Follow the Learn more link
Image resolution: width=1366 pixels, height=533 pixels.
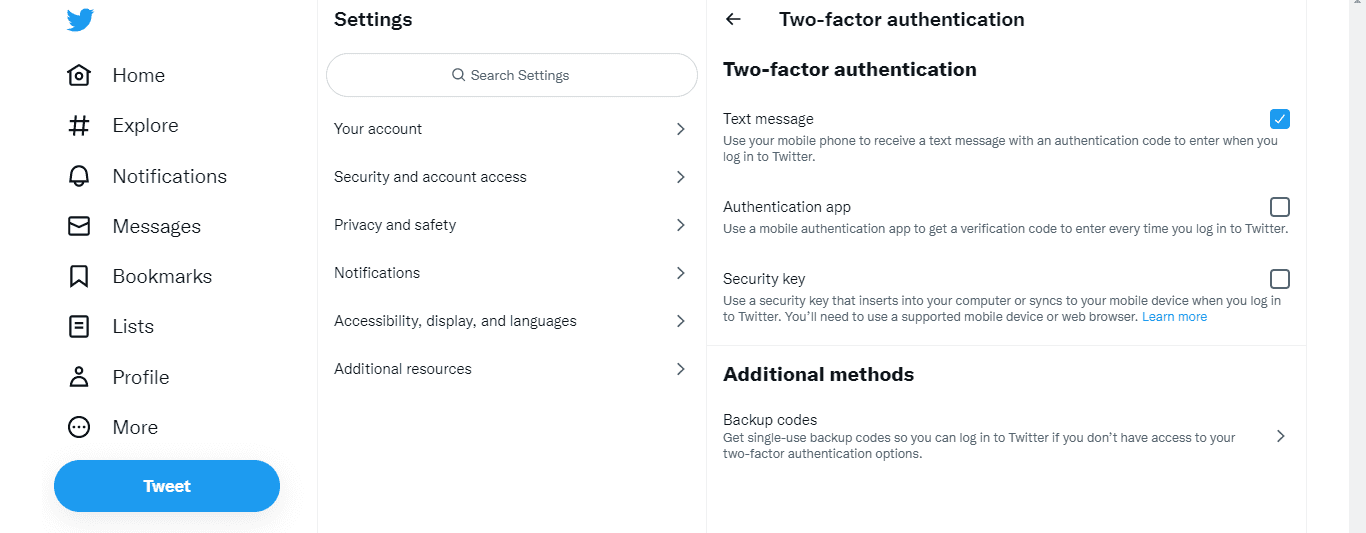[x=1174, y=317]
